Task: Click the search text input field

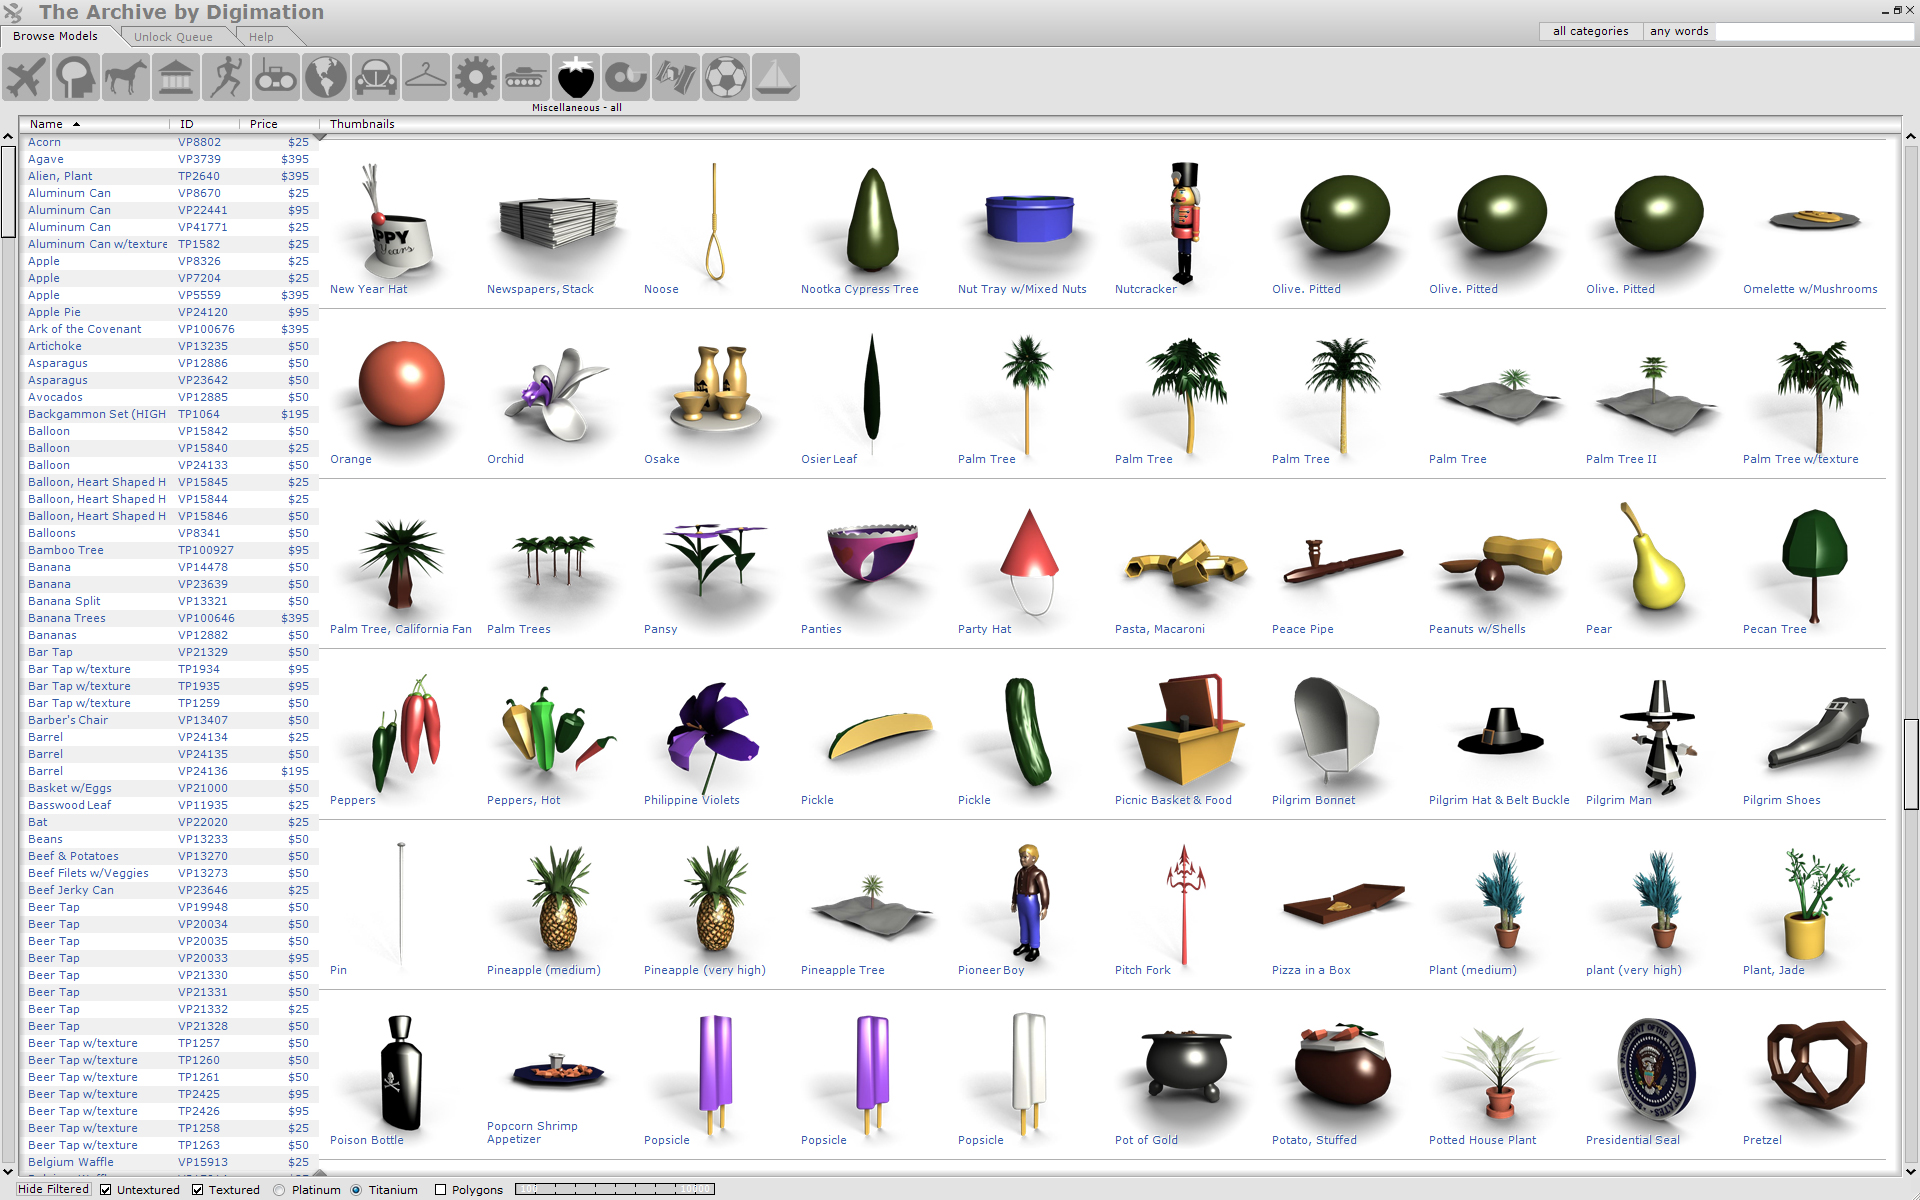Action: tap(1814, 31)
